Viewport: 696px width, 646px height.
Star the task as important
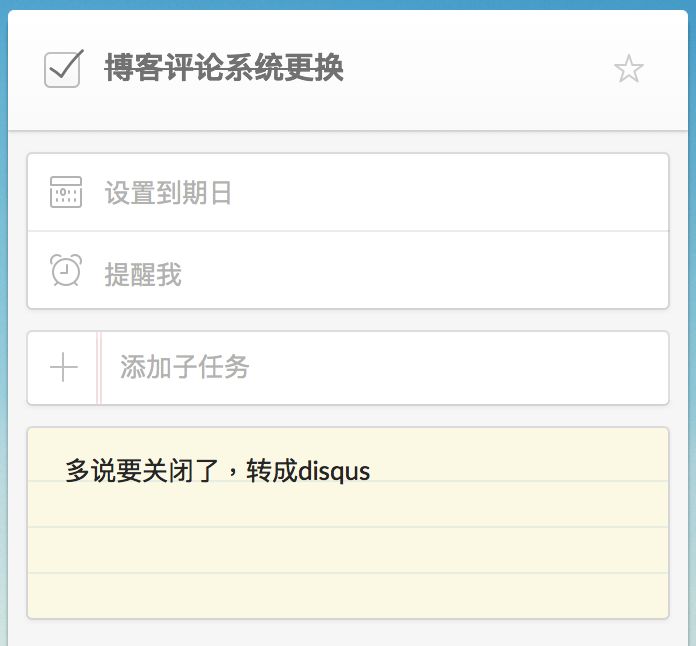(629, 69)
